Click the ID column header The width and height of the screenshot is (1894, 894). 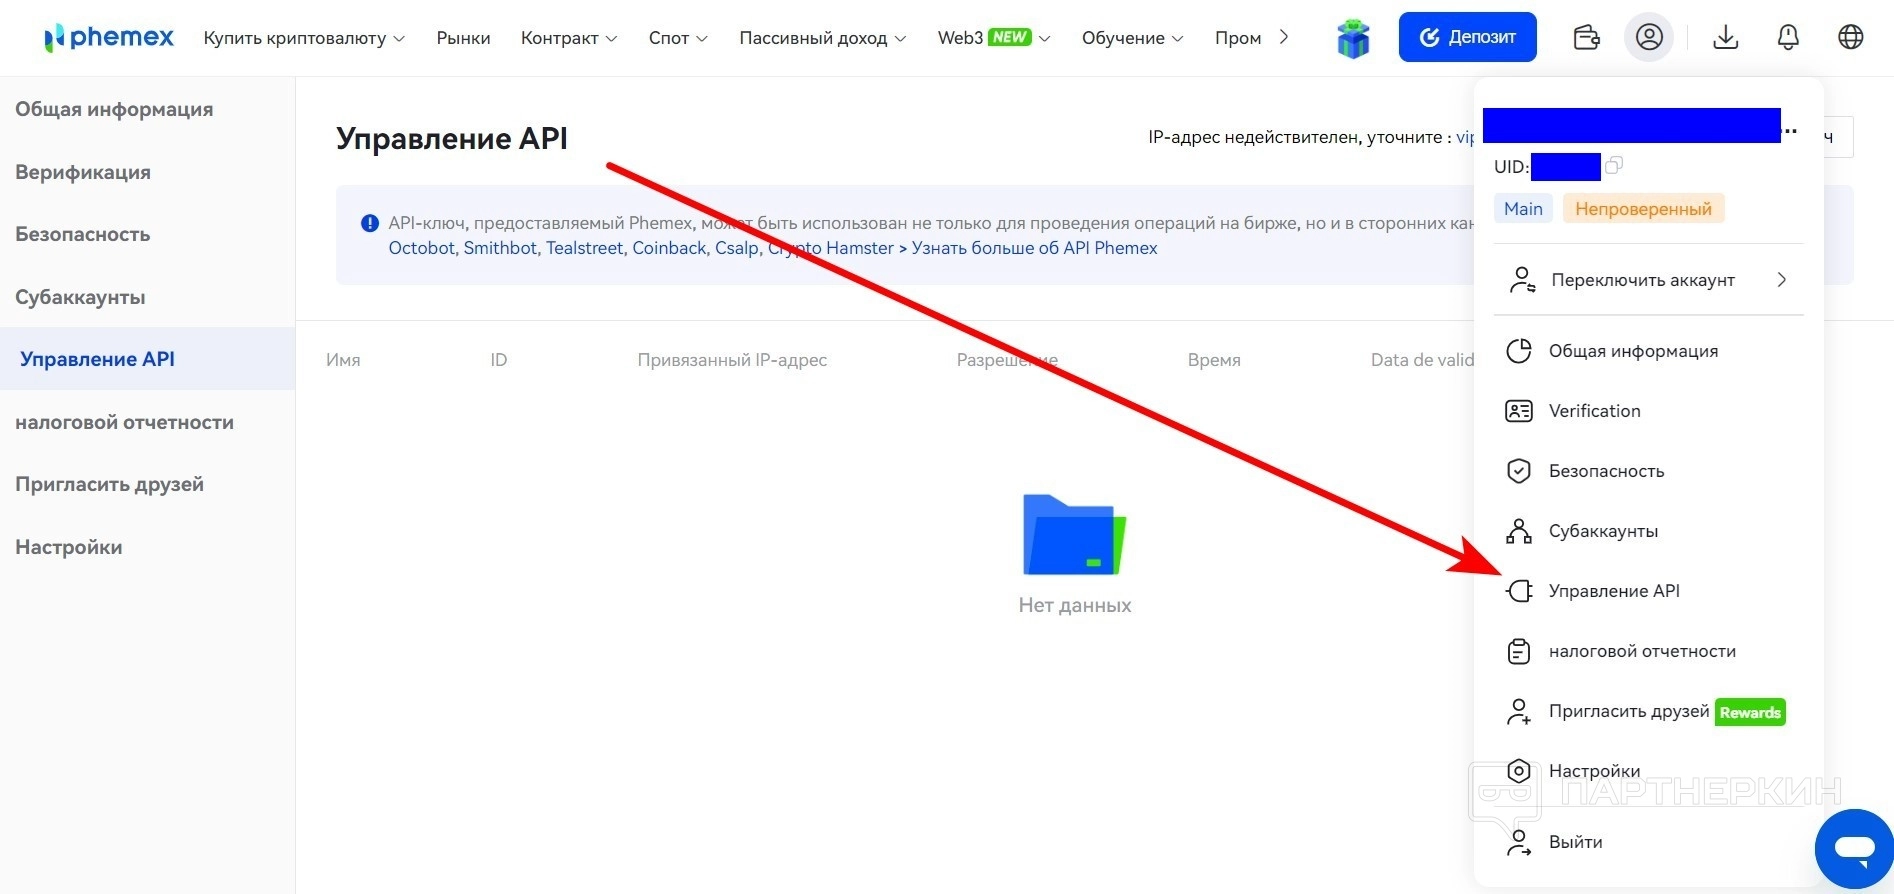click(499, 360)
